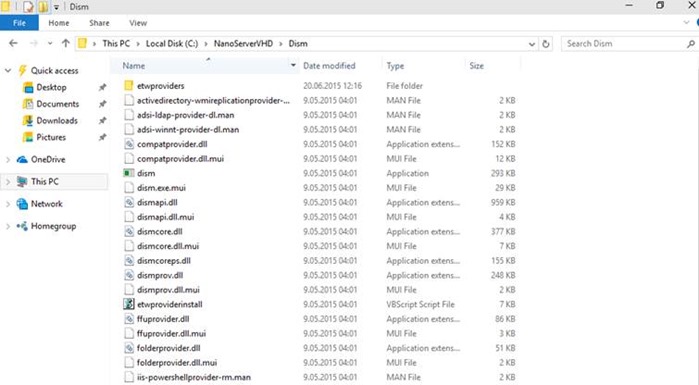Select This PC in the navigation pane
The image size is (699, 385).
(45, 181)
